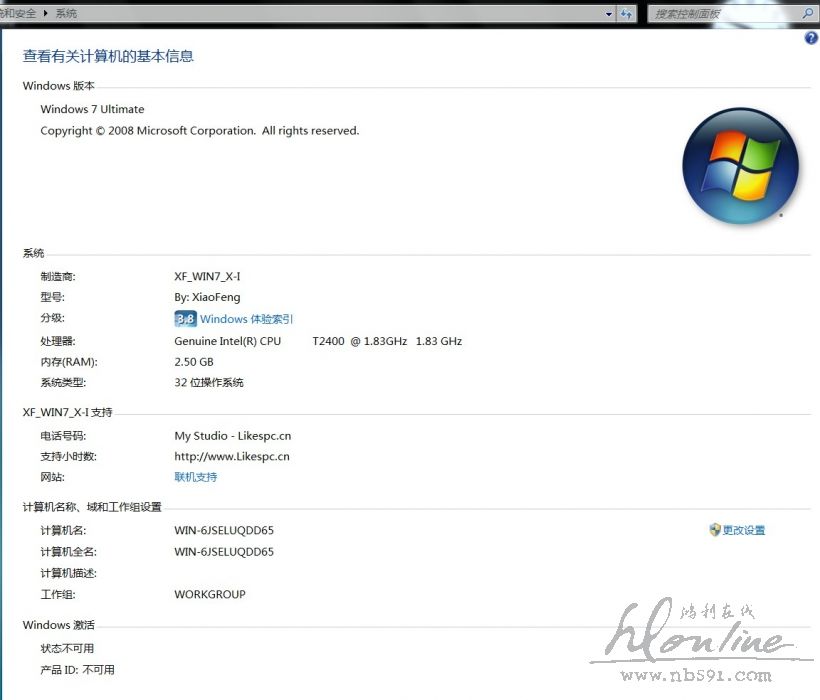Expand the breadcrumb arrow before 系统
This screenshot has width=820, height=700.
point(45,14)
